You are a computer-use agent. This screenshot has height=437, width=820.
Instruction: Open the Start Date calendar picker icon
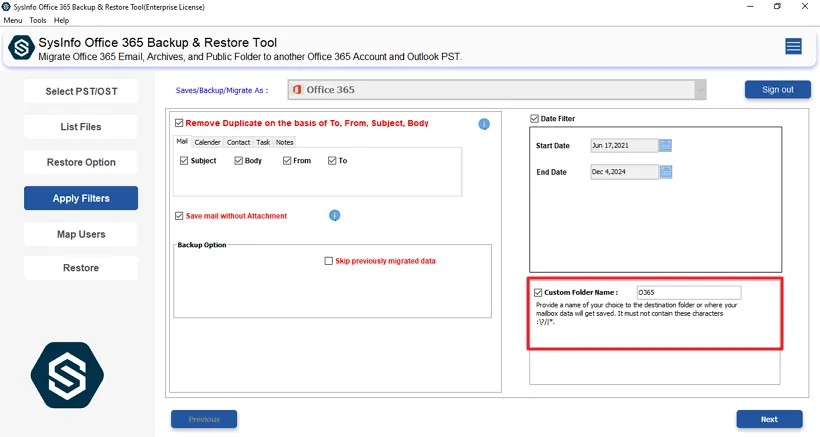tap(666, 145)
